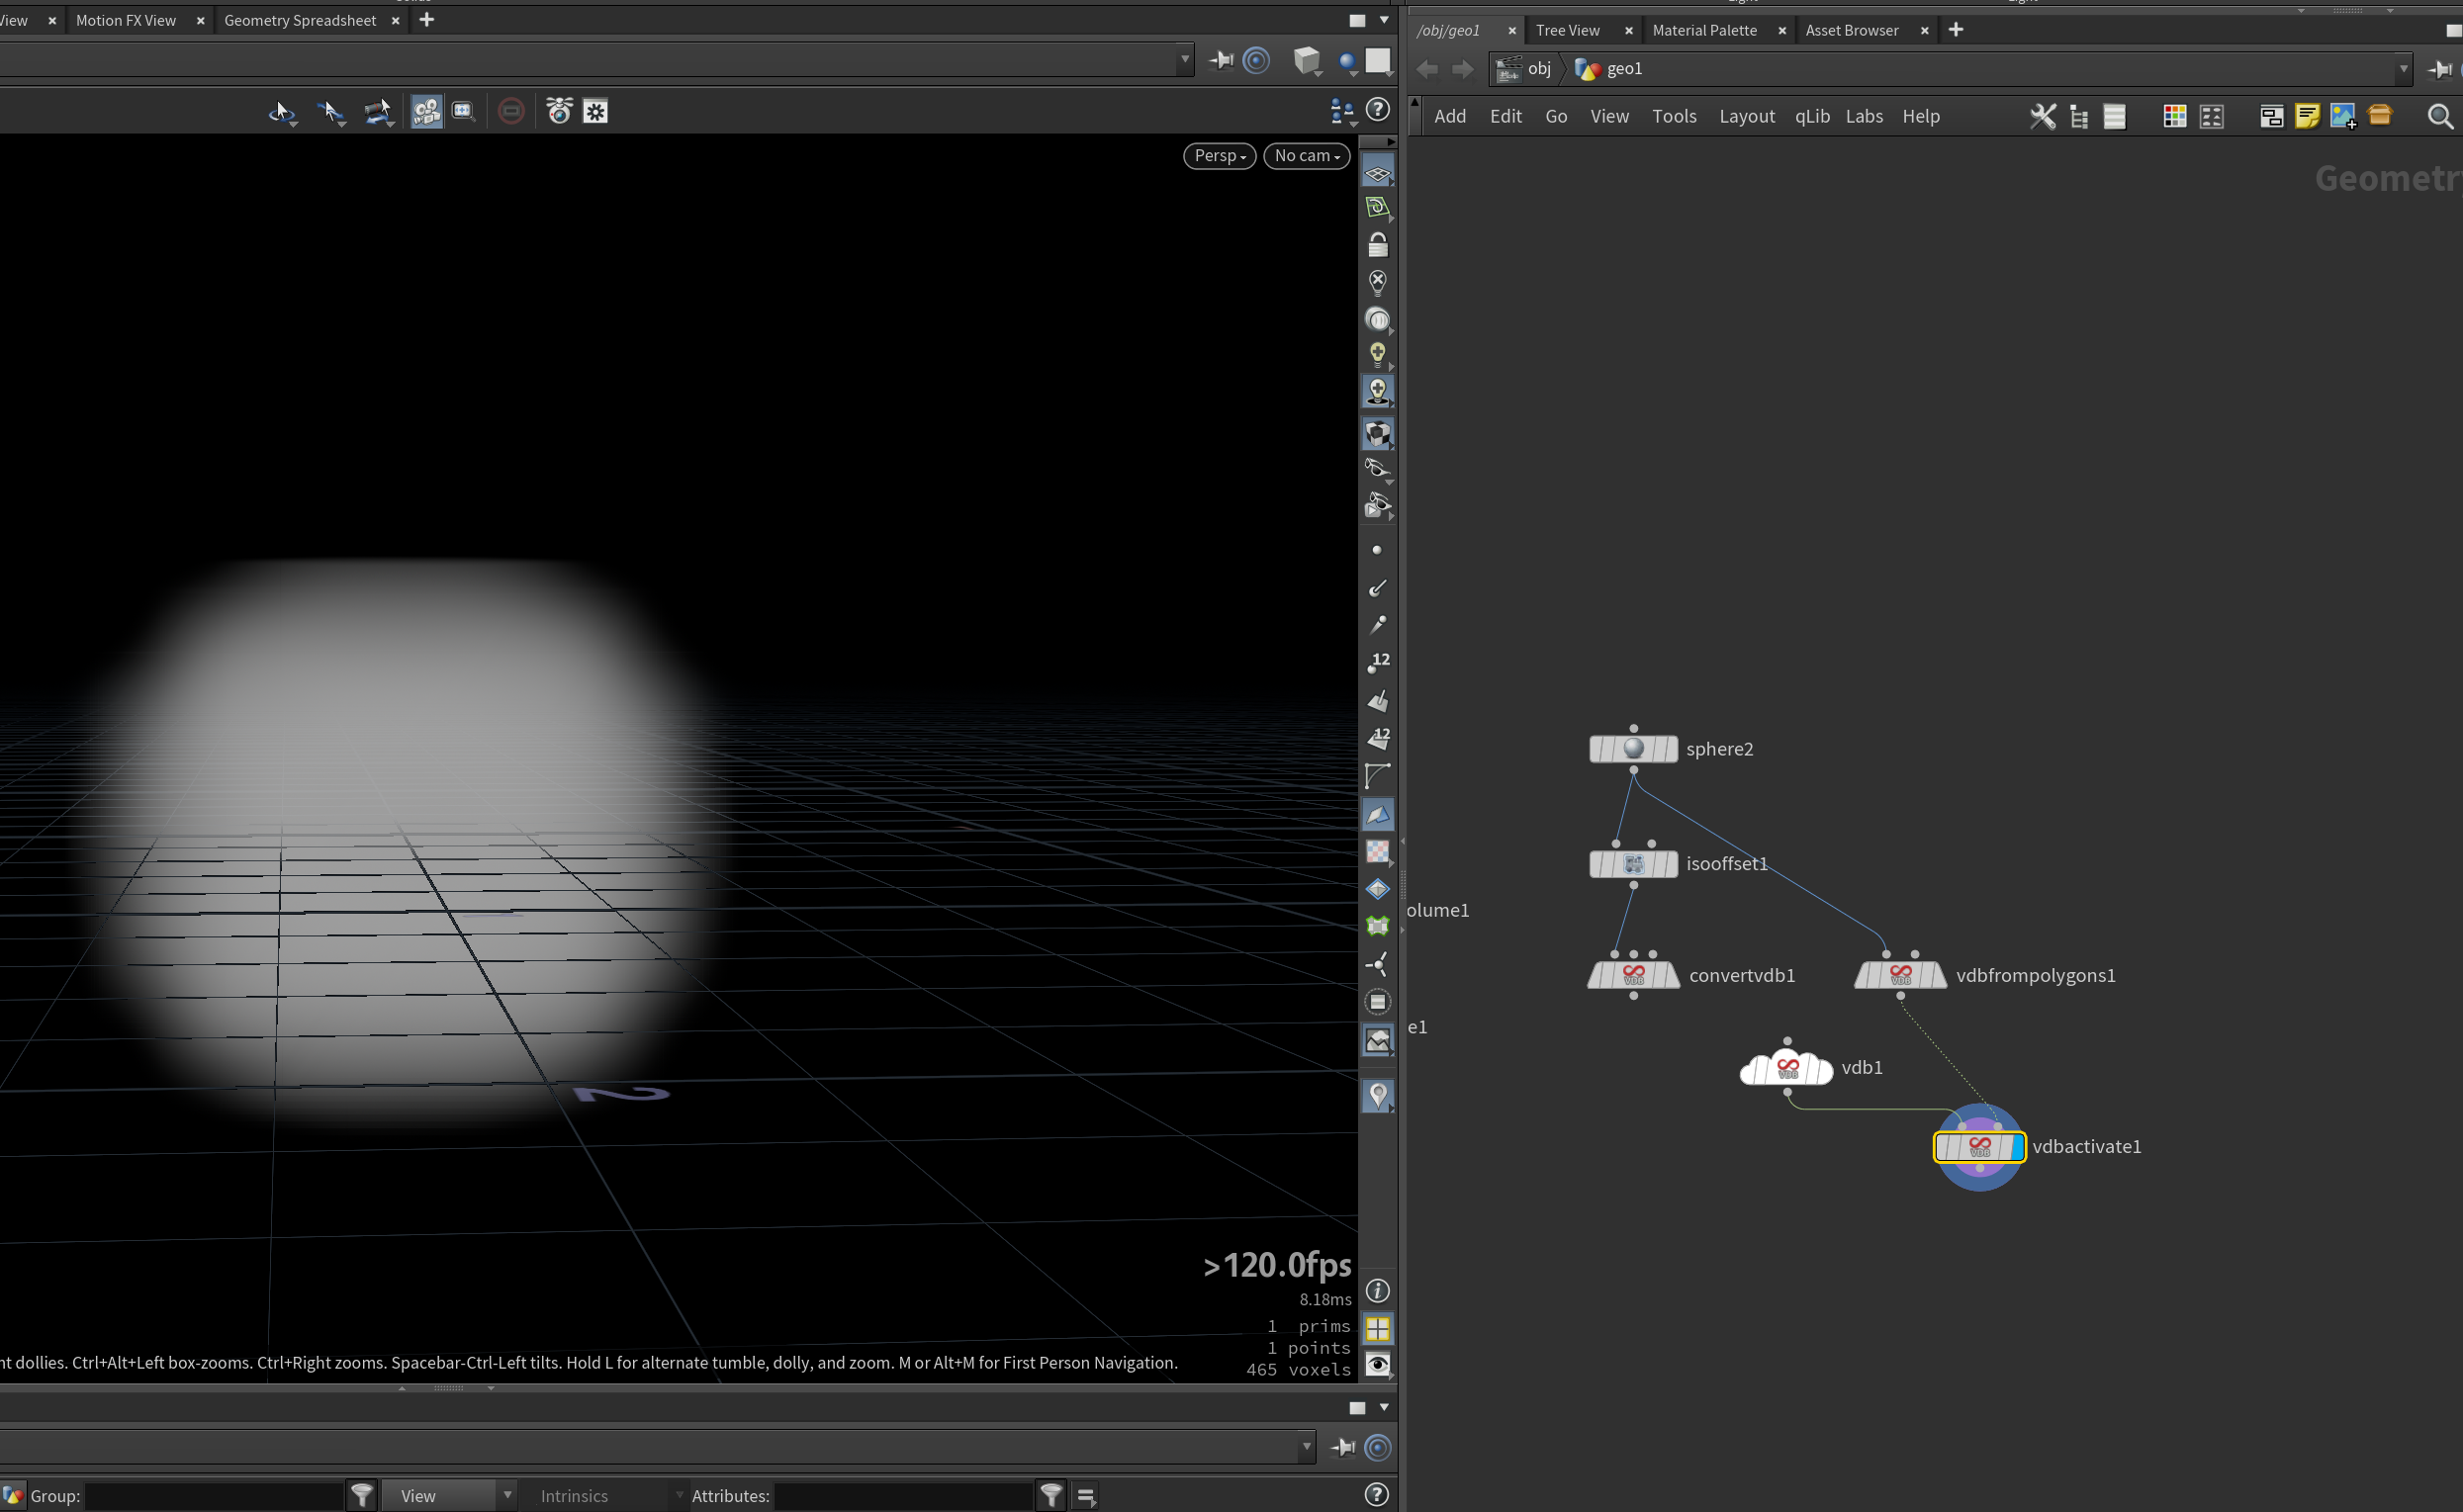
Task: Click the obj path button
Action: (x=1525, y=69)
